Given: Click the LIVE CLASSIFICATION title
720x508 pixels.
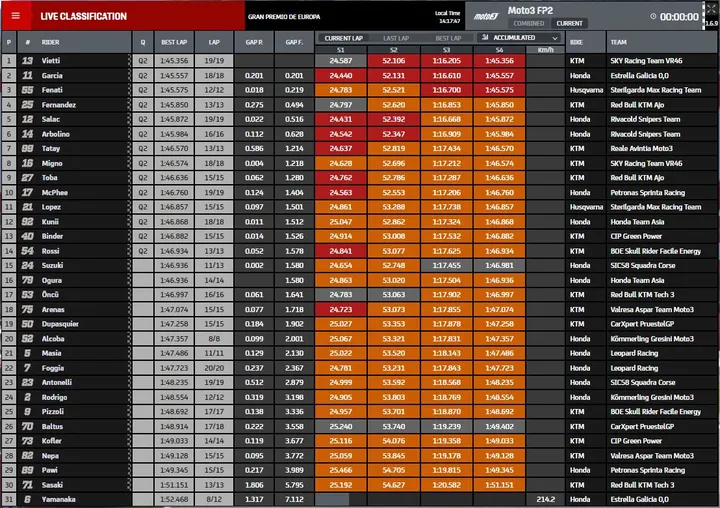Looking at the screenshot, I should tap(84, 17).
